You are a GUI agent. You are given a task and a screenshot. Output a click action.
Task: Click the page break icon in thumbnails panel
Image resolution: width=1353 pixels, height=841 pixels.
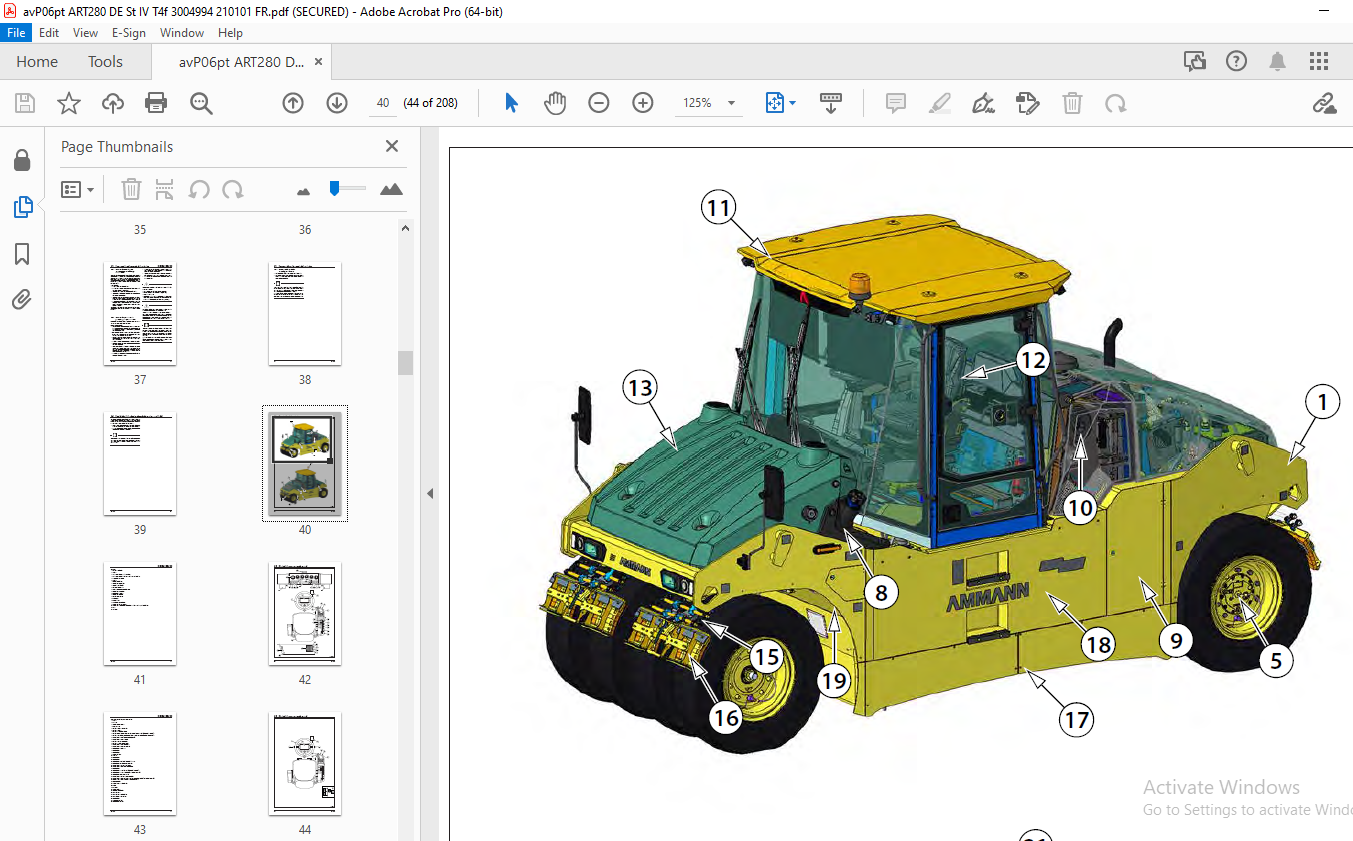coord(165,189)
